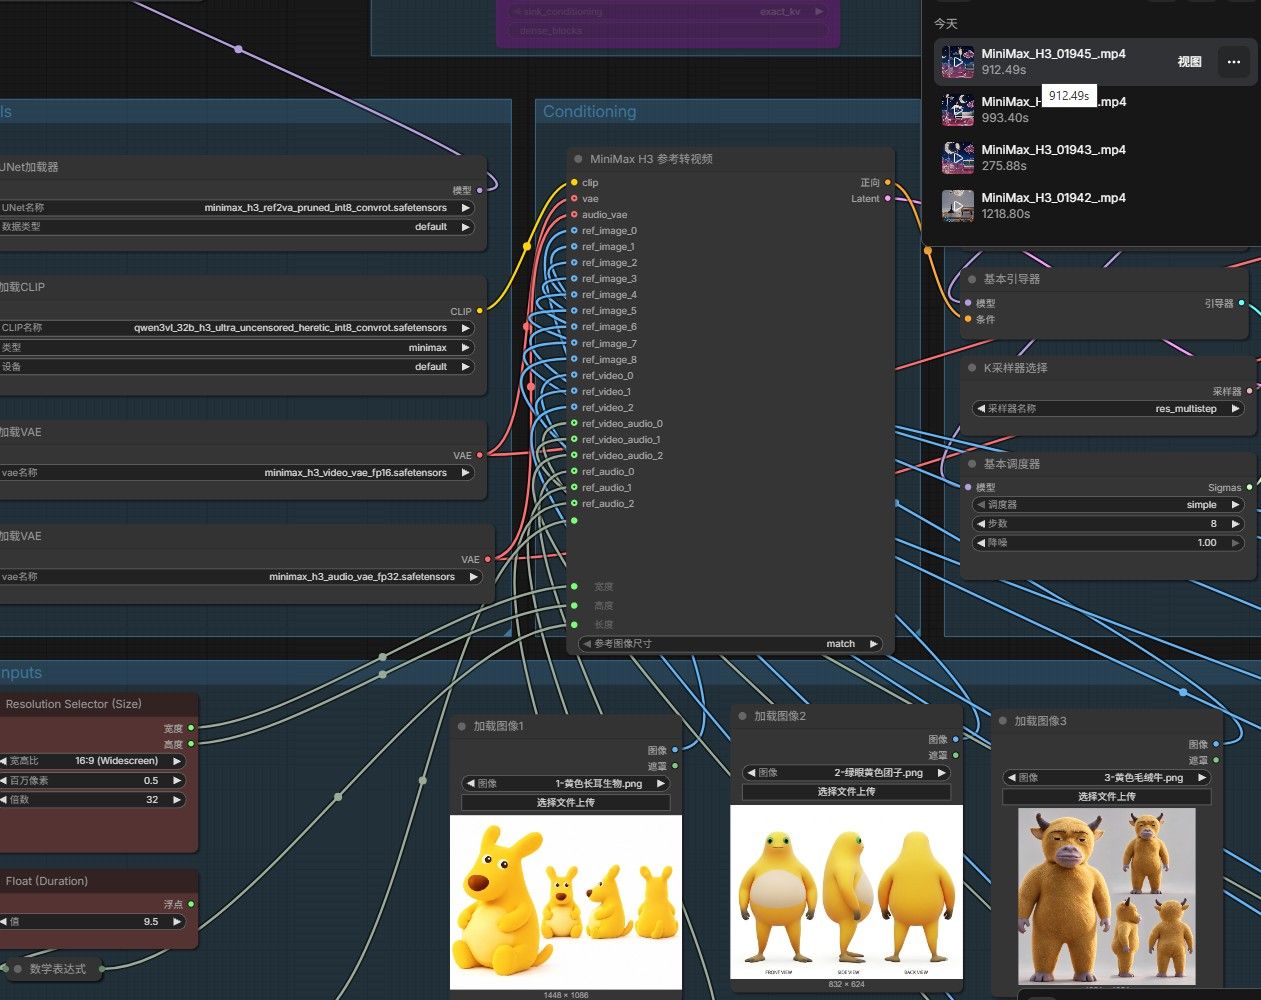This screenshot has width=1261, height=1000.
Task: Click the yellow clip input port
Action: click(574, 183)
